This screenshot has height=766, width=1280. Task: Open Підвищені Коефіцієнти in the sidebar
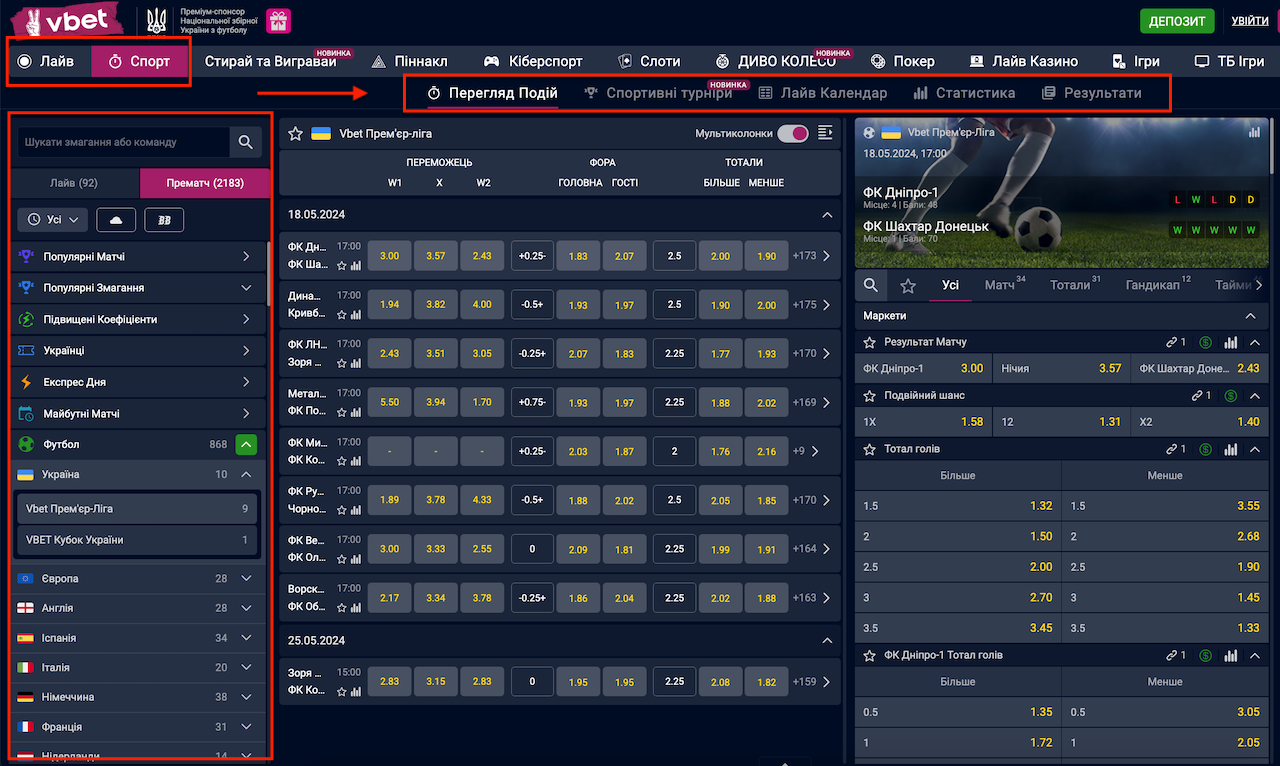coord(137,320)
